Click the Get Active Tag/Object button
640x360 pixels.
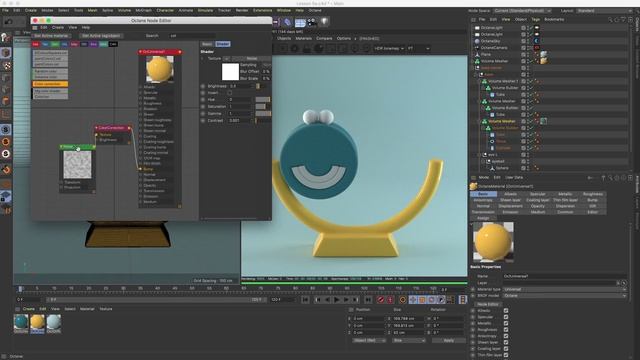tap(100, 36)
